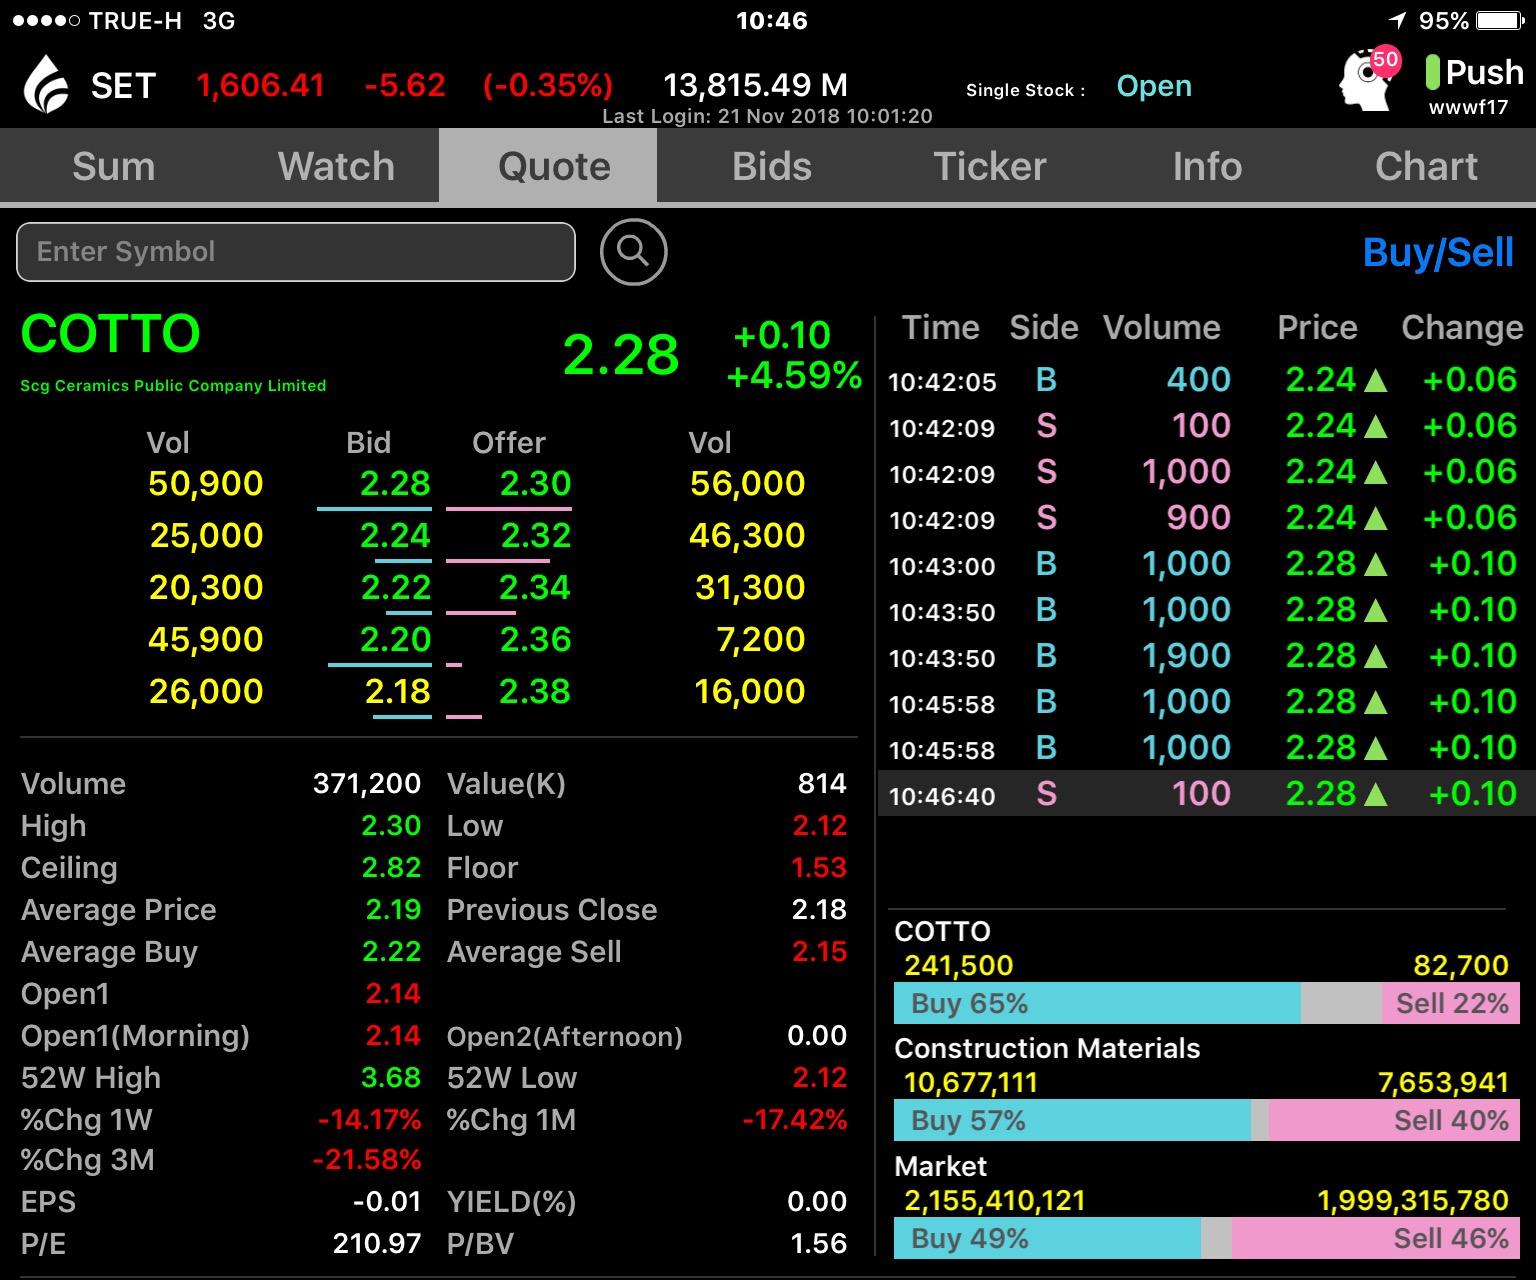Screen dimensions: 1536x1280
Task: Tap the Change column header
Action: [x=1462, y=328]
